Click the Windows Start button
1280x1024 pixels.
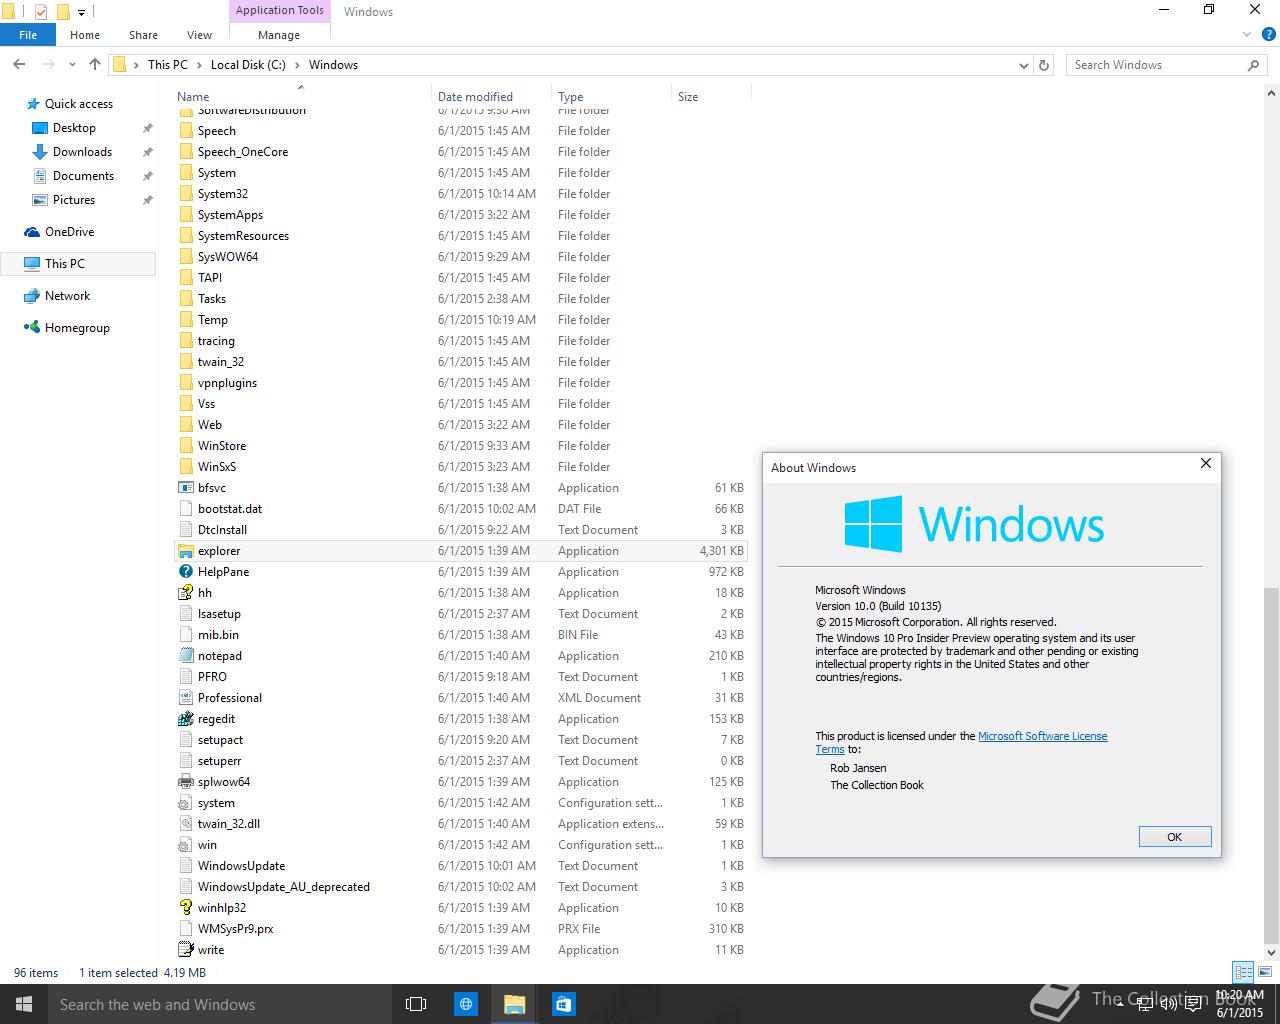coord(24,1004)
